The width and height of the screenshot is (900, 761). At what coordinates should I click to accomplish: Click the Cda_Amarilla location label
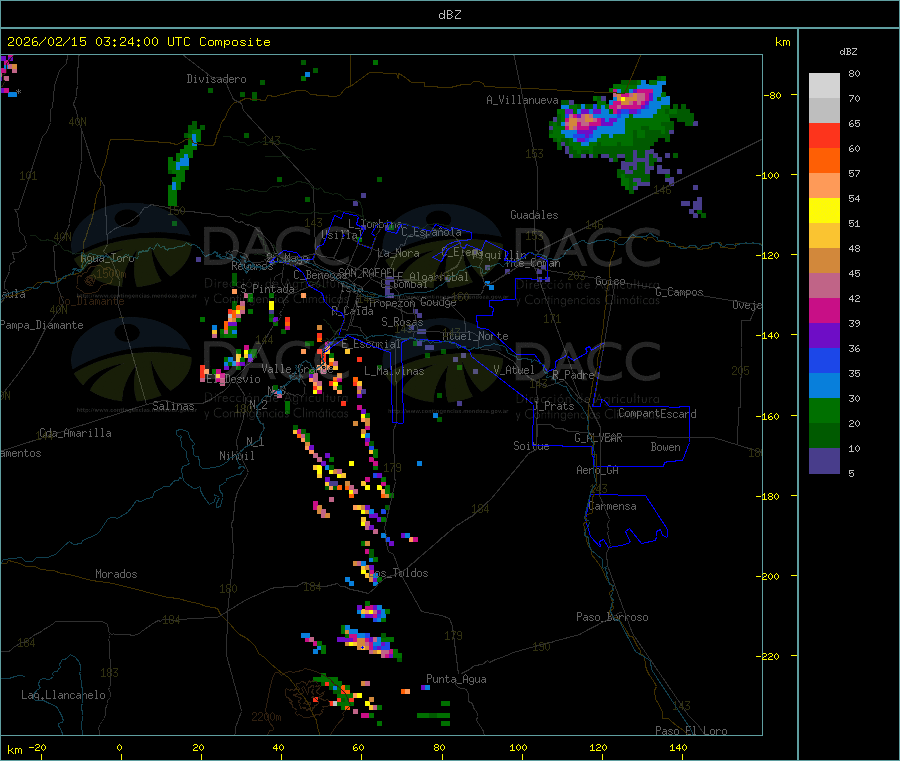point(75,433)
